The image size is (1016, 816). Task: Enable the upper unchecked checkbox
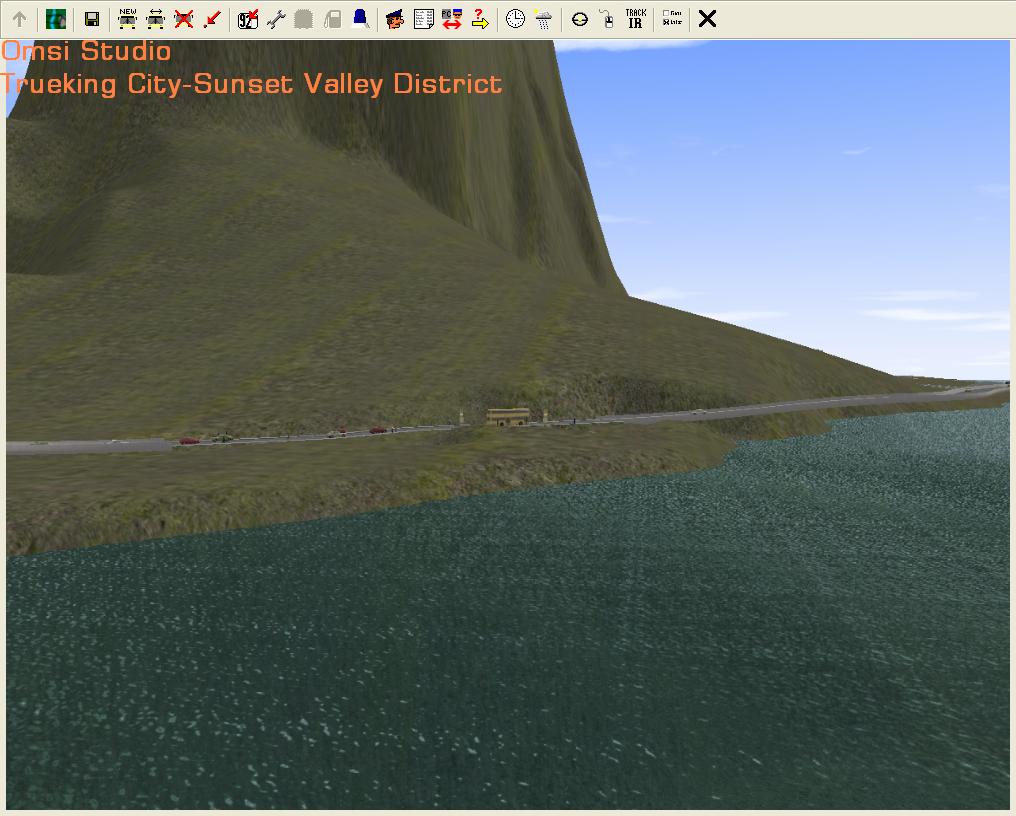click(667, 14)
